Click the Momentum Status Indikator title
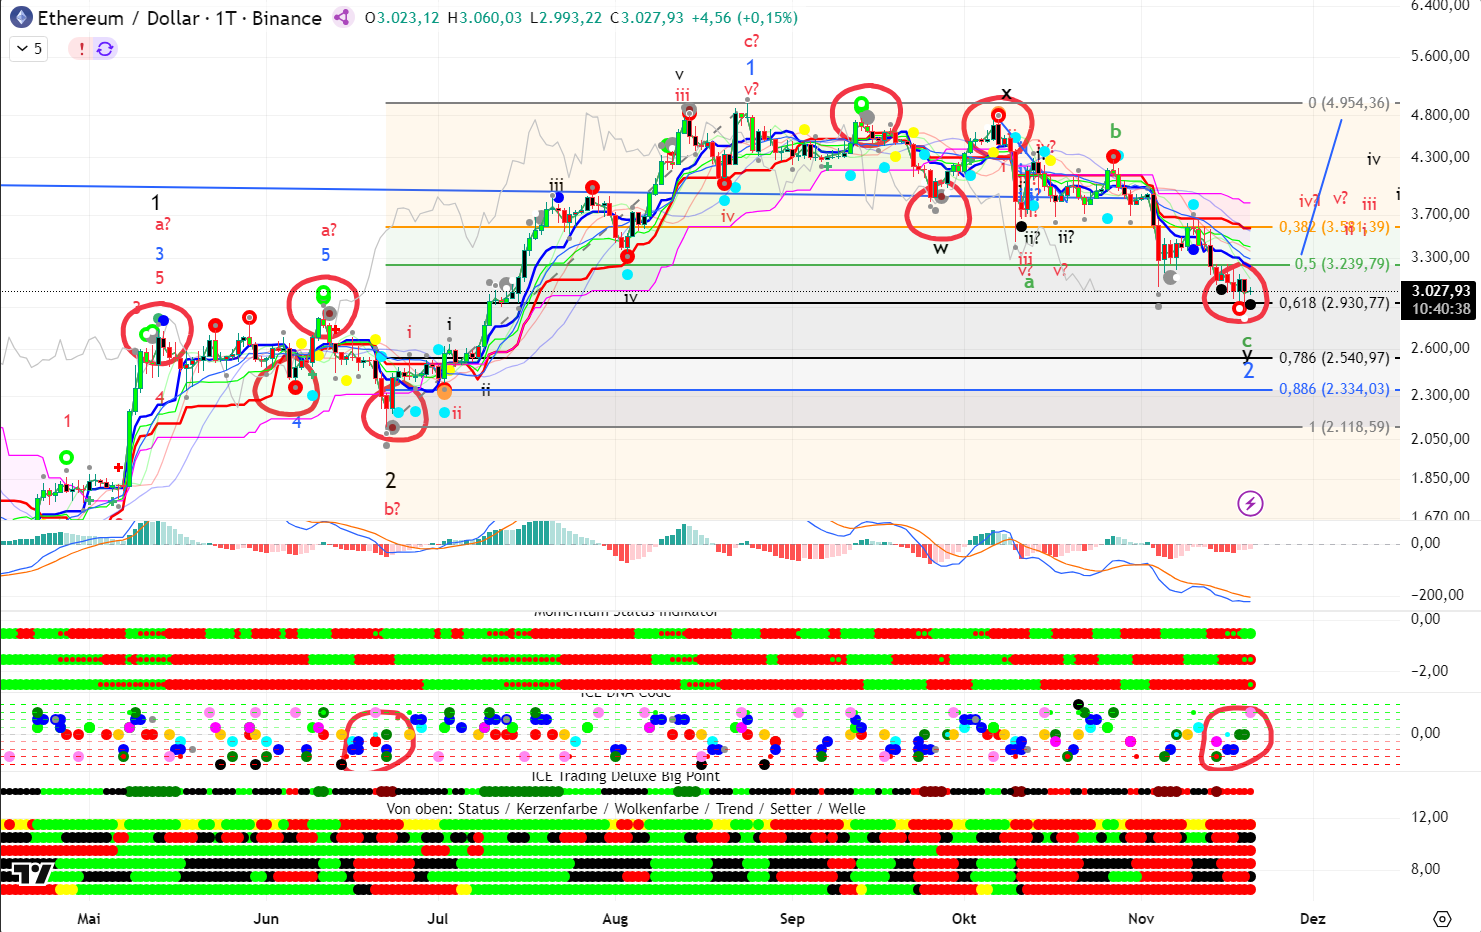This screenshot has width=1481, height=932. pyautogui.click(x=626, y=612)
